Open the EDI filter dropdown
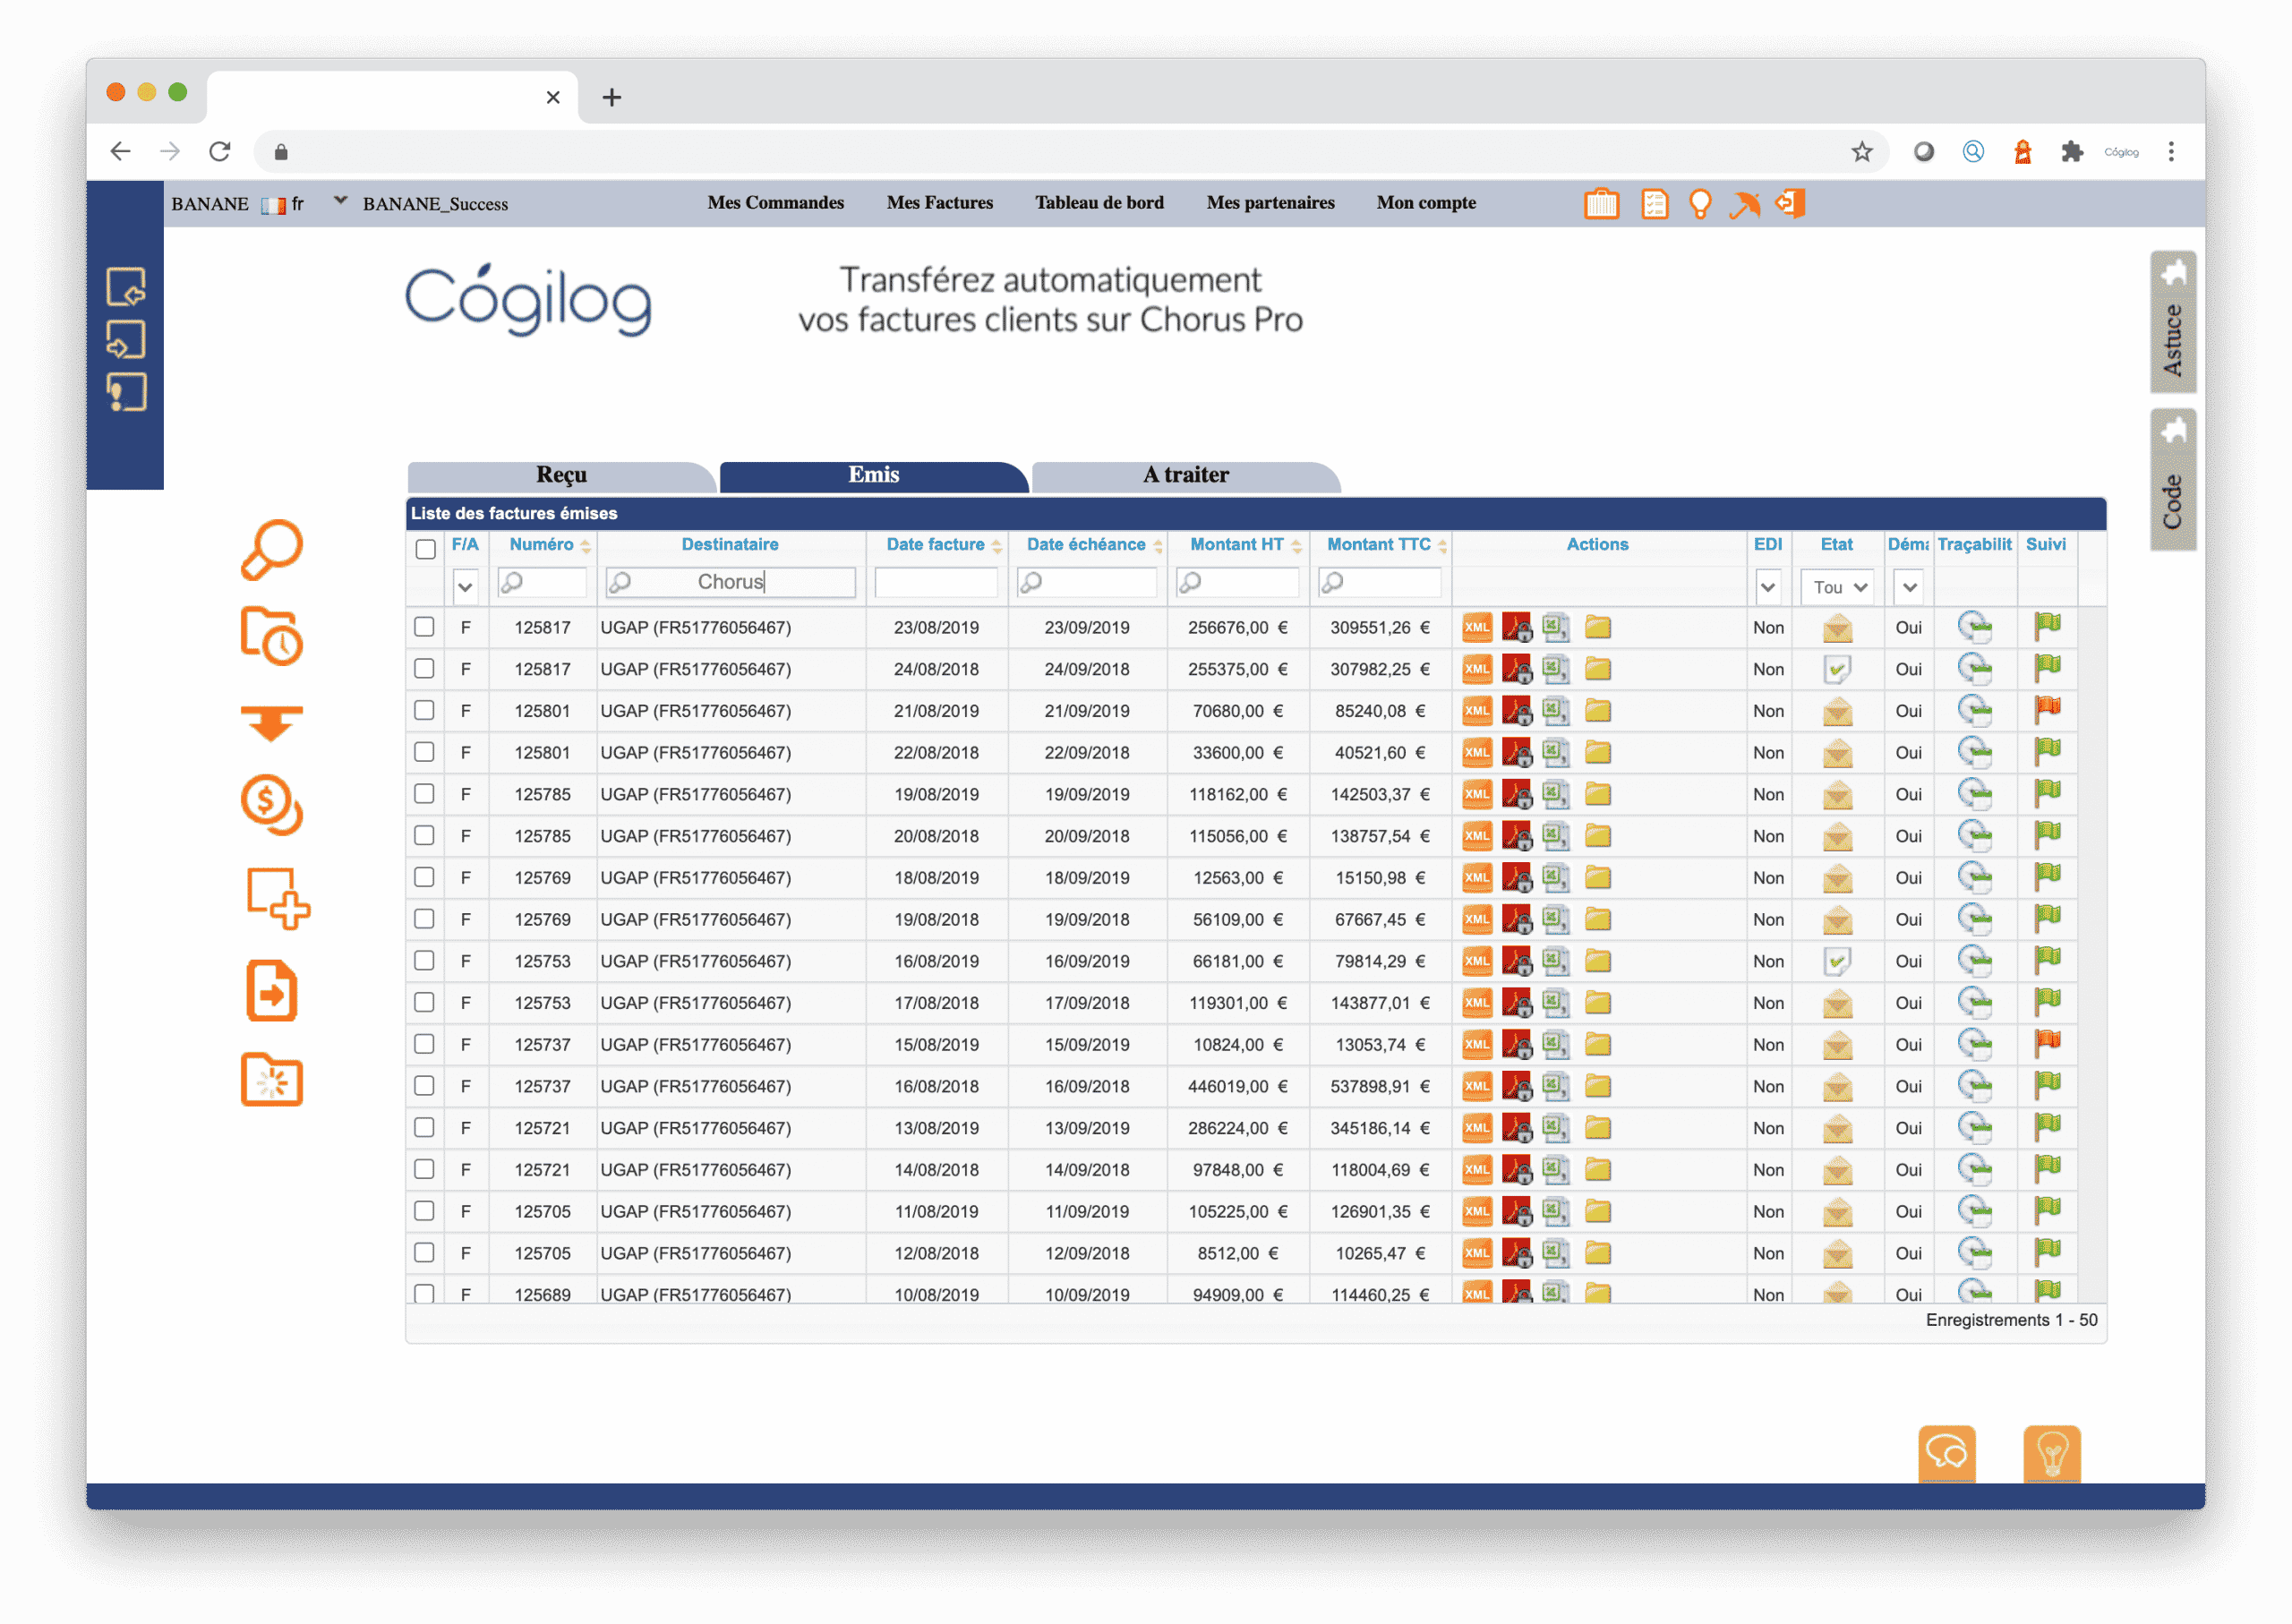Image resolution: width=2292 pixels, height=1624 pixels. coord(1768,587)
